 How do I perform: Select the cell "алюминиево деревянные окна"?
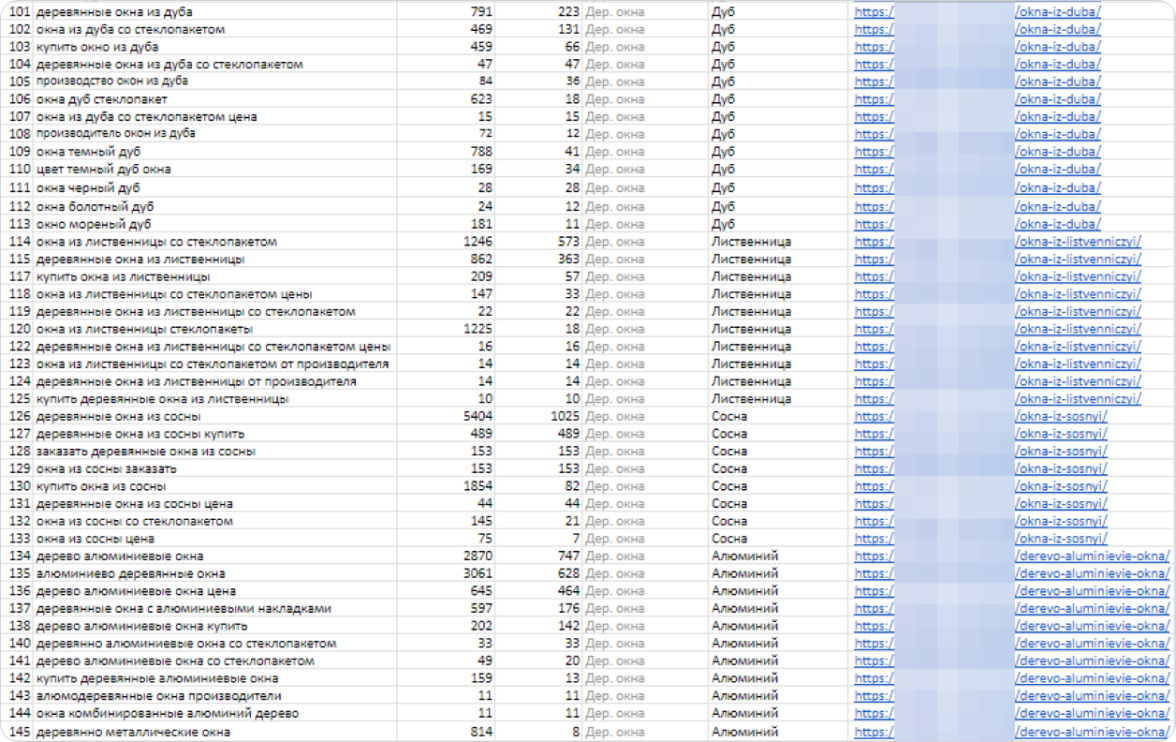(130, 573)
